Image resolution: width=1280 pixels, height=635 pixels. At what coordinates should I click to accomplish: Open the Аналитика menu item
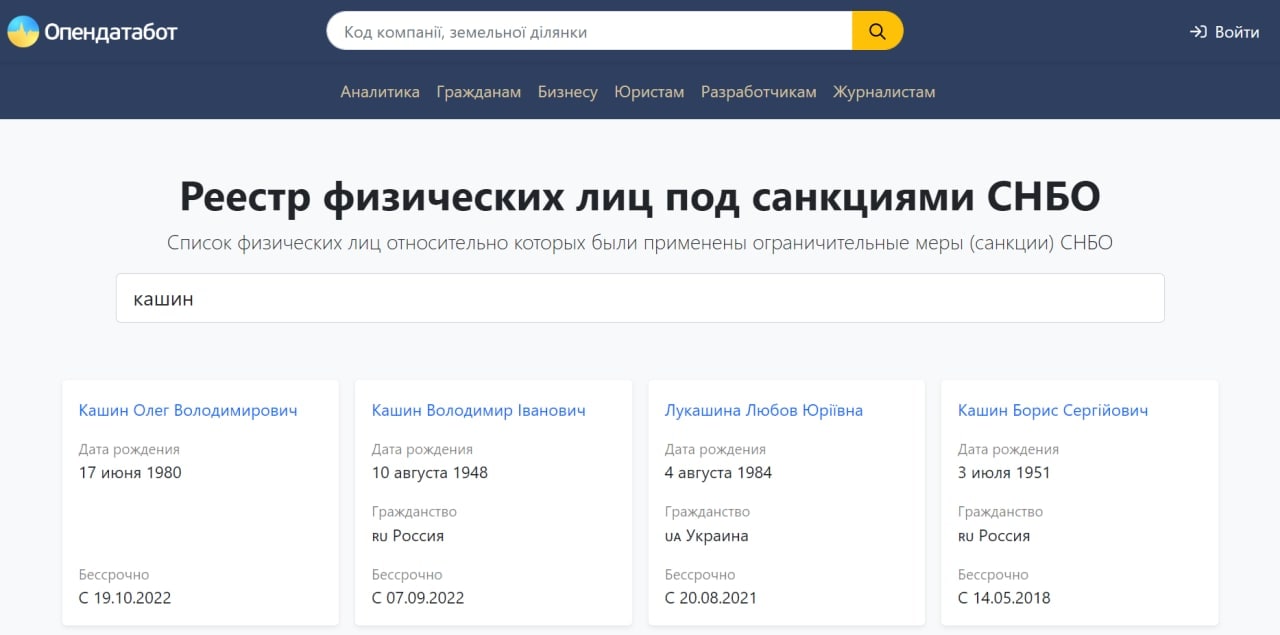click(x=380, y=92)
